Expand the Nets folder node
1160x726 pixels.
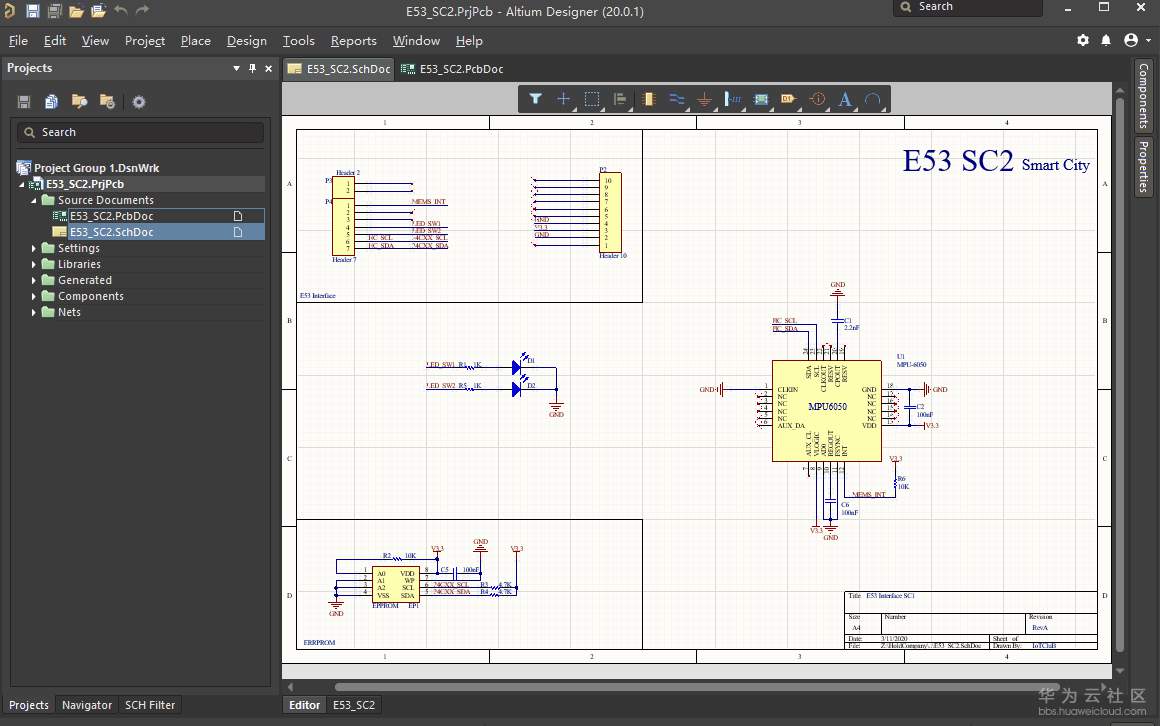34,312
